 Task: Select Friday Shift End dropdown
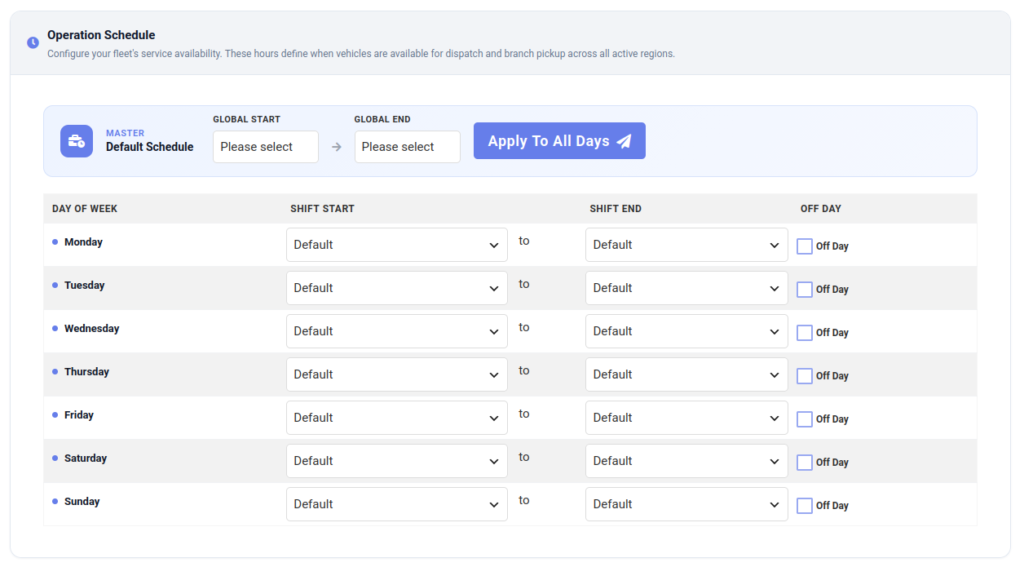(686, 417)
